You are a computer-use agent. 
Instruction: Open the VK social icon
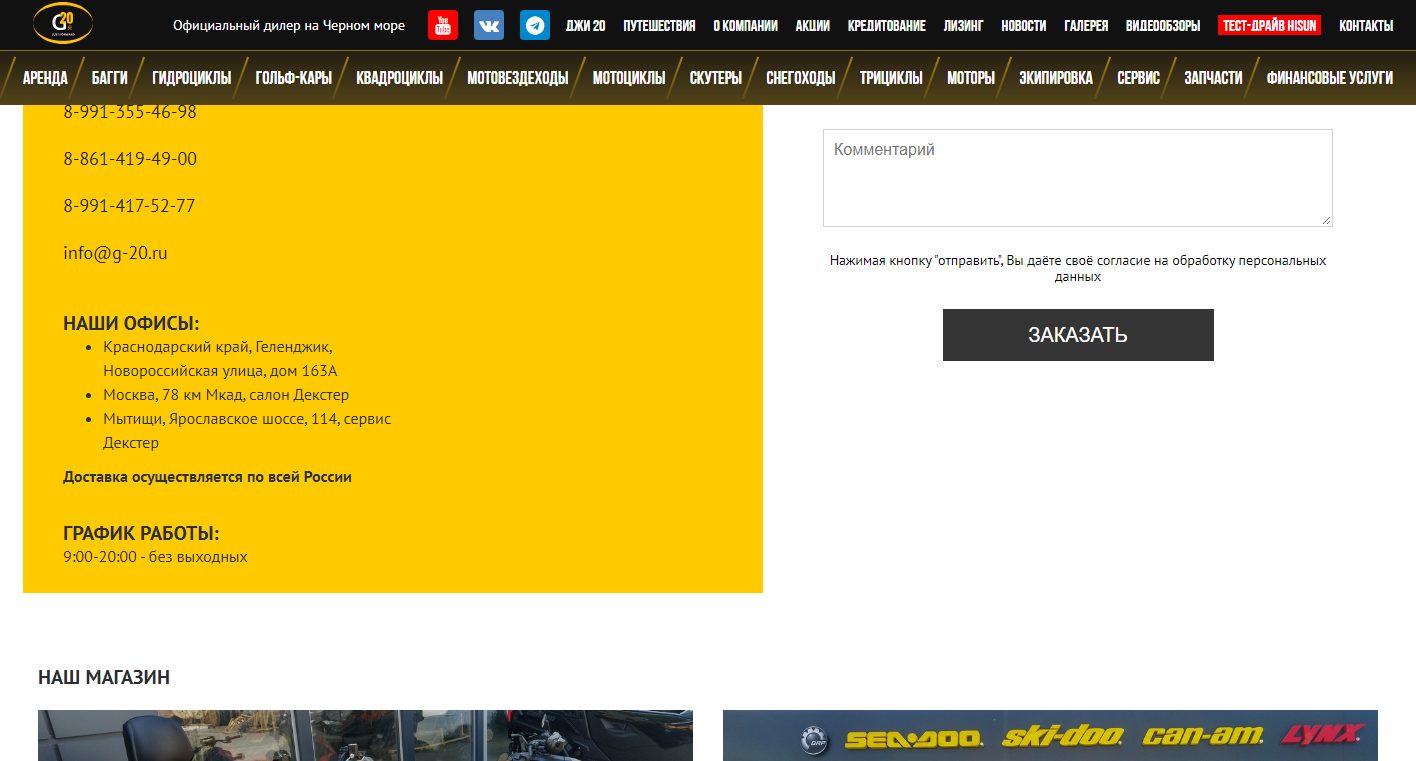(x=489, y=25)
